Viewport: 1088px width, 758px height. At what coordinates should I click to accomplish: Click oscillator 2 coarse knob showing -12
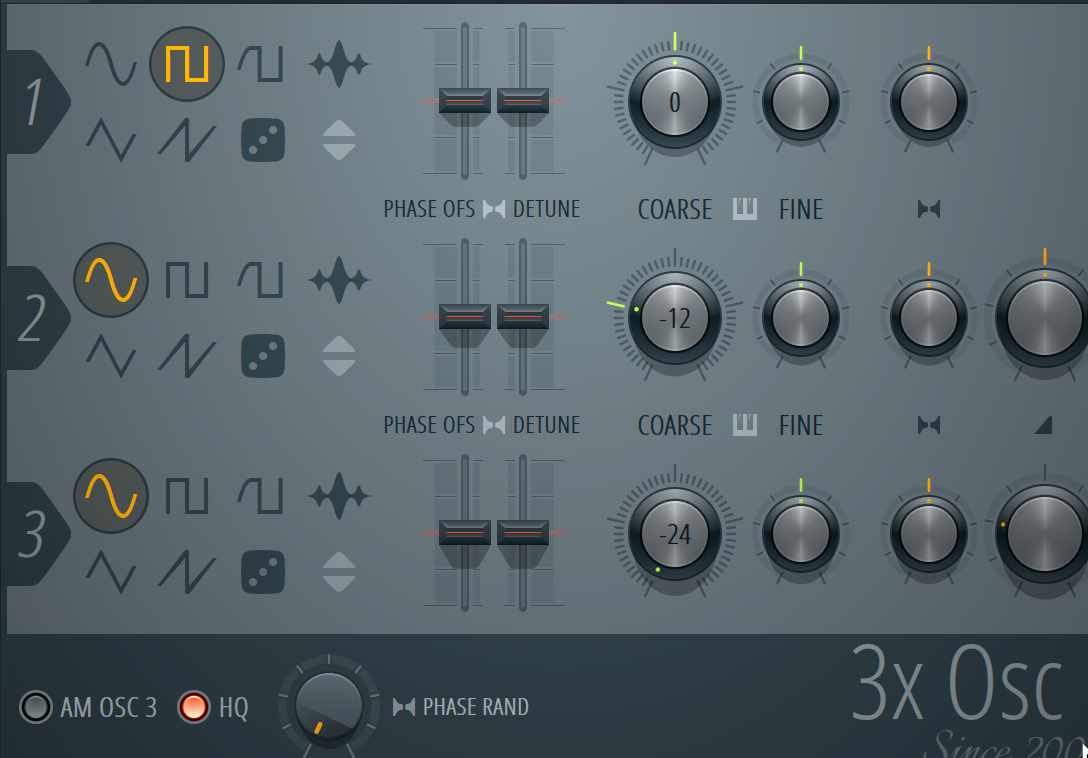click(x=675, y=318)
